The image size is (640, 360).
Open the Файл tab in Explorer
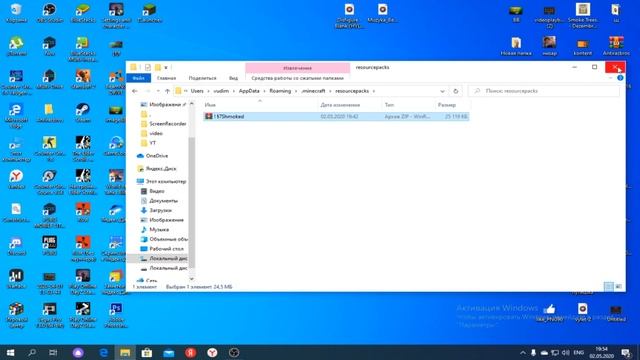click(138, 78)
